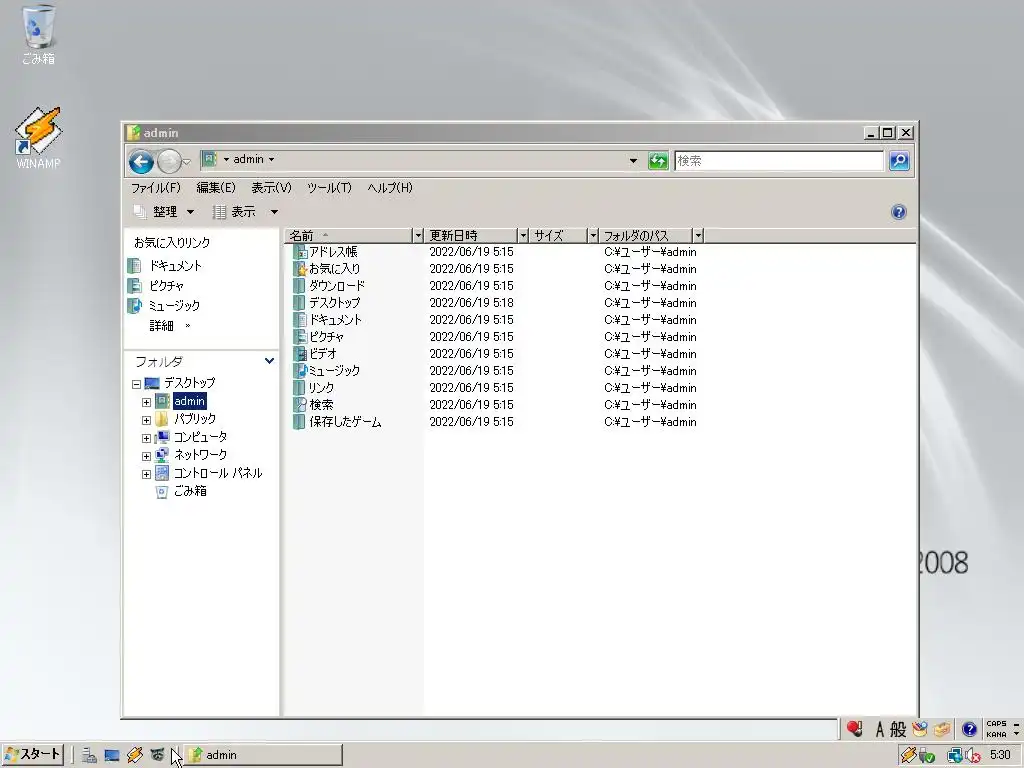Image resolution: width=1024 pixels, height=768 pixels.
Task: Start search with the magnifier button
Action: pyautogui.click(x=899, y=161)
